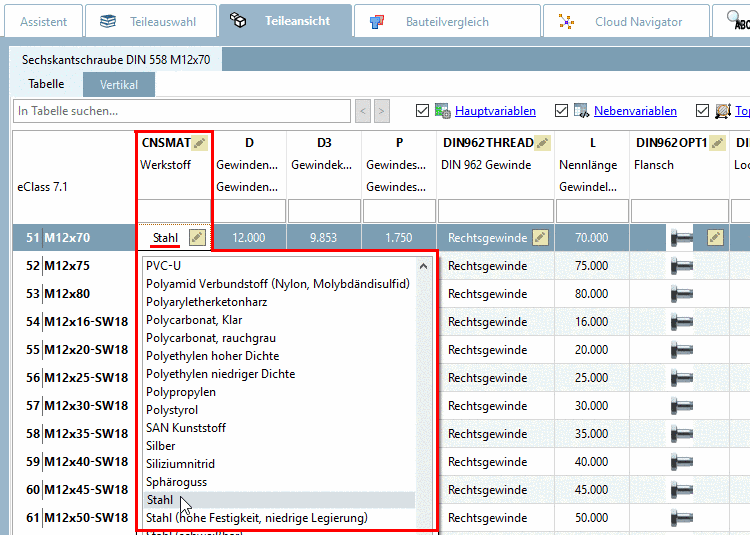The height and width of the screenshot is (535, 750).
Task: Click the pencil icon next to CNSMAT header
Action: [x=199, y=142]
